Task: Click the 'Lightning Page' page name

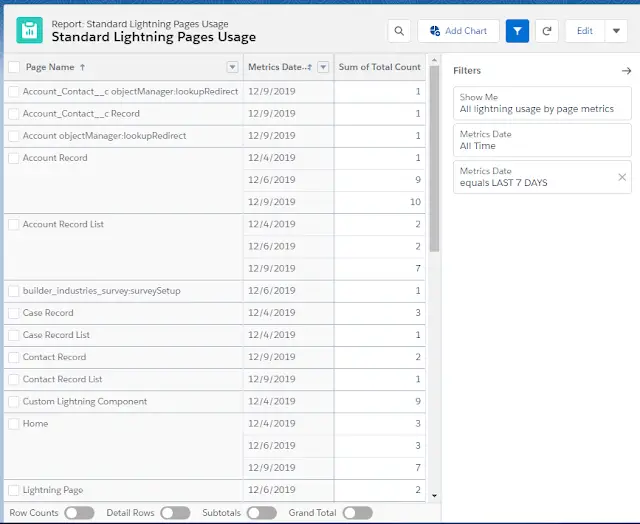Action: coord(53,490)
